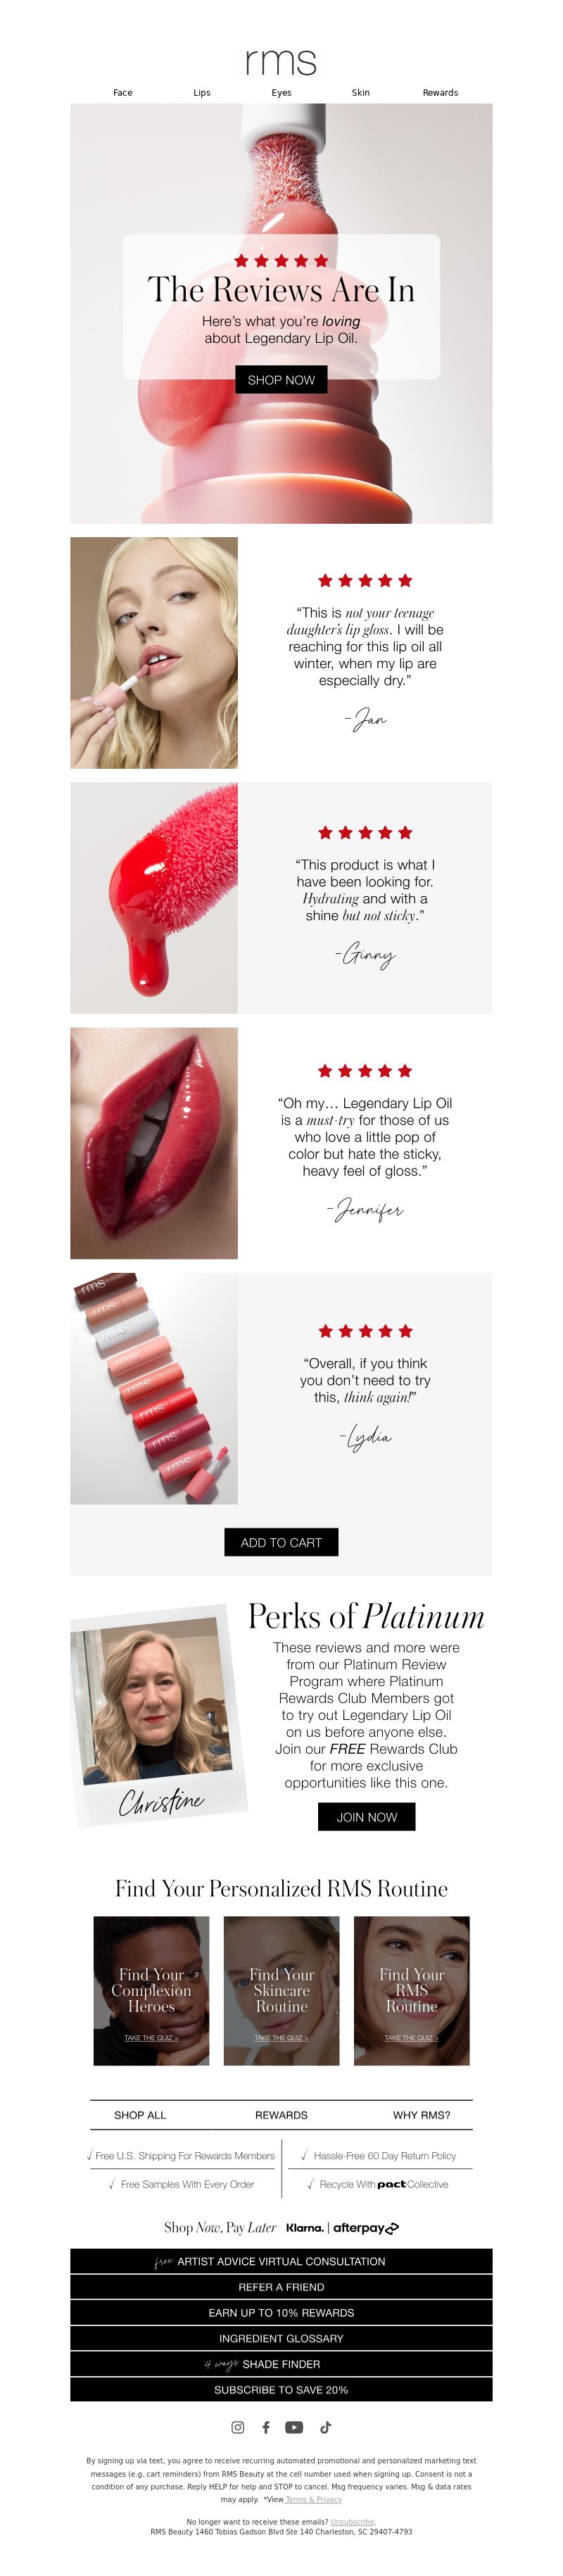This screenshot has width=563, height=2576.
Task: Click the ADD TO CART button
Action: tap(281, 1542)
